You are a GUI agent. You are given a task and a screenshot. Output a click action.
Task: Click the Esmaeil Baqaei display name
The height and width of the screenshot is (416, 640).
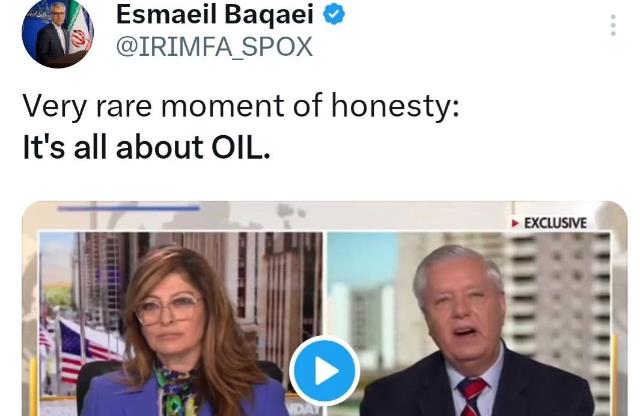click(215, 14)
